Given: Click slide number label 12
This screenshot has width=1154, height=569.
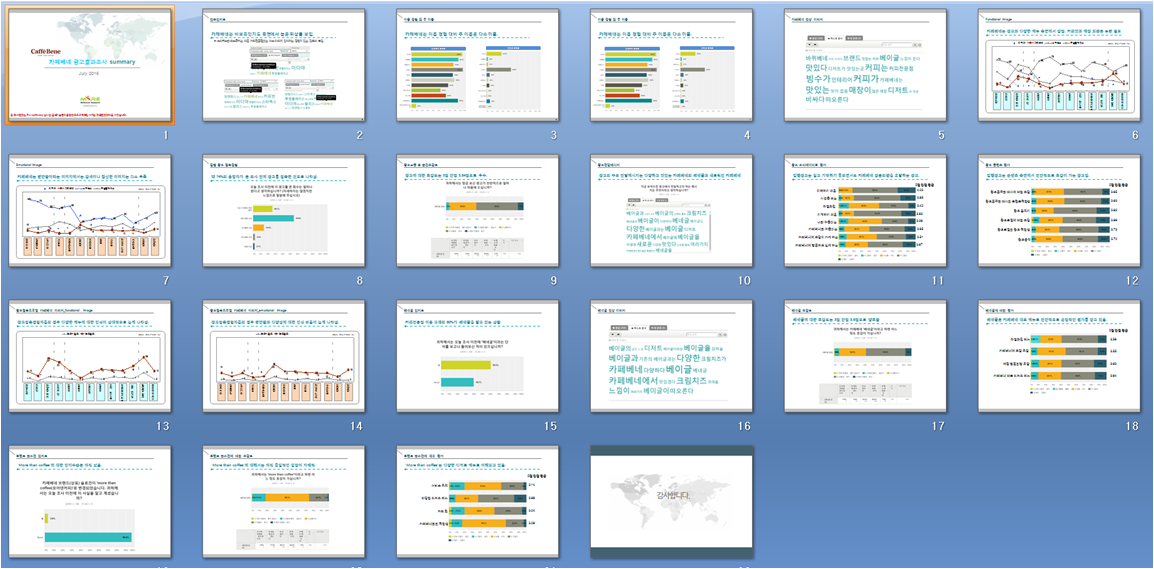Looking at the screenshot, I should click(1132, 280).
